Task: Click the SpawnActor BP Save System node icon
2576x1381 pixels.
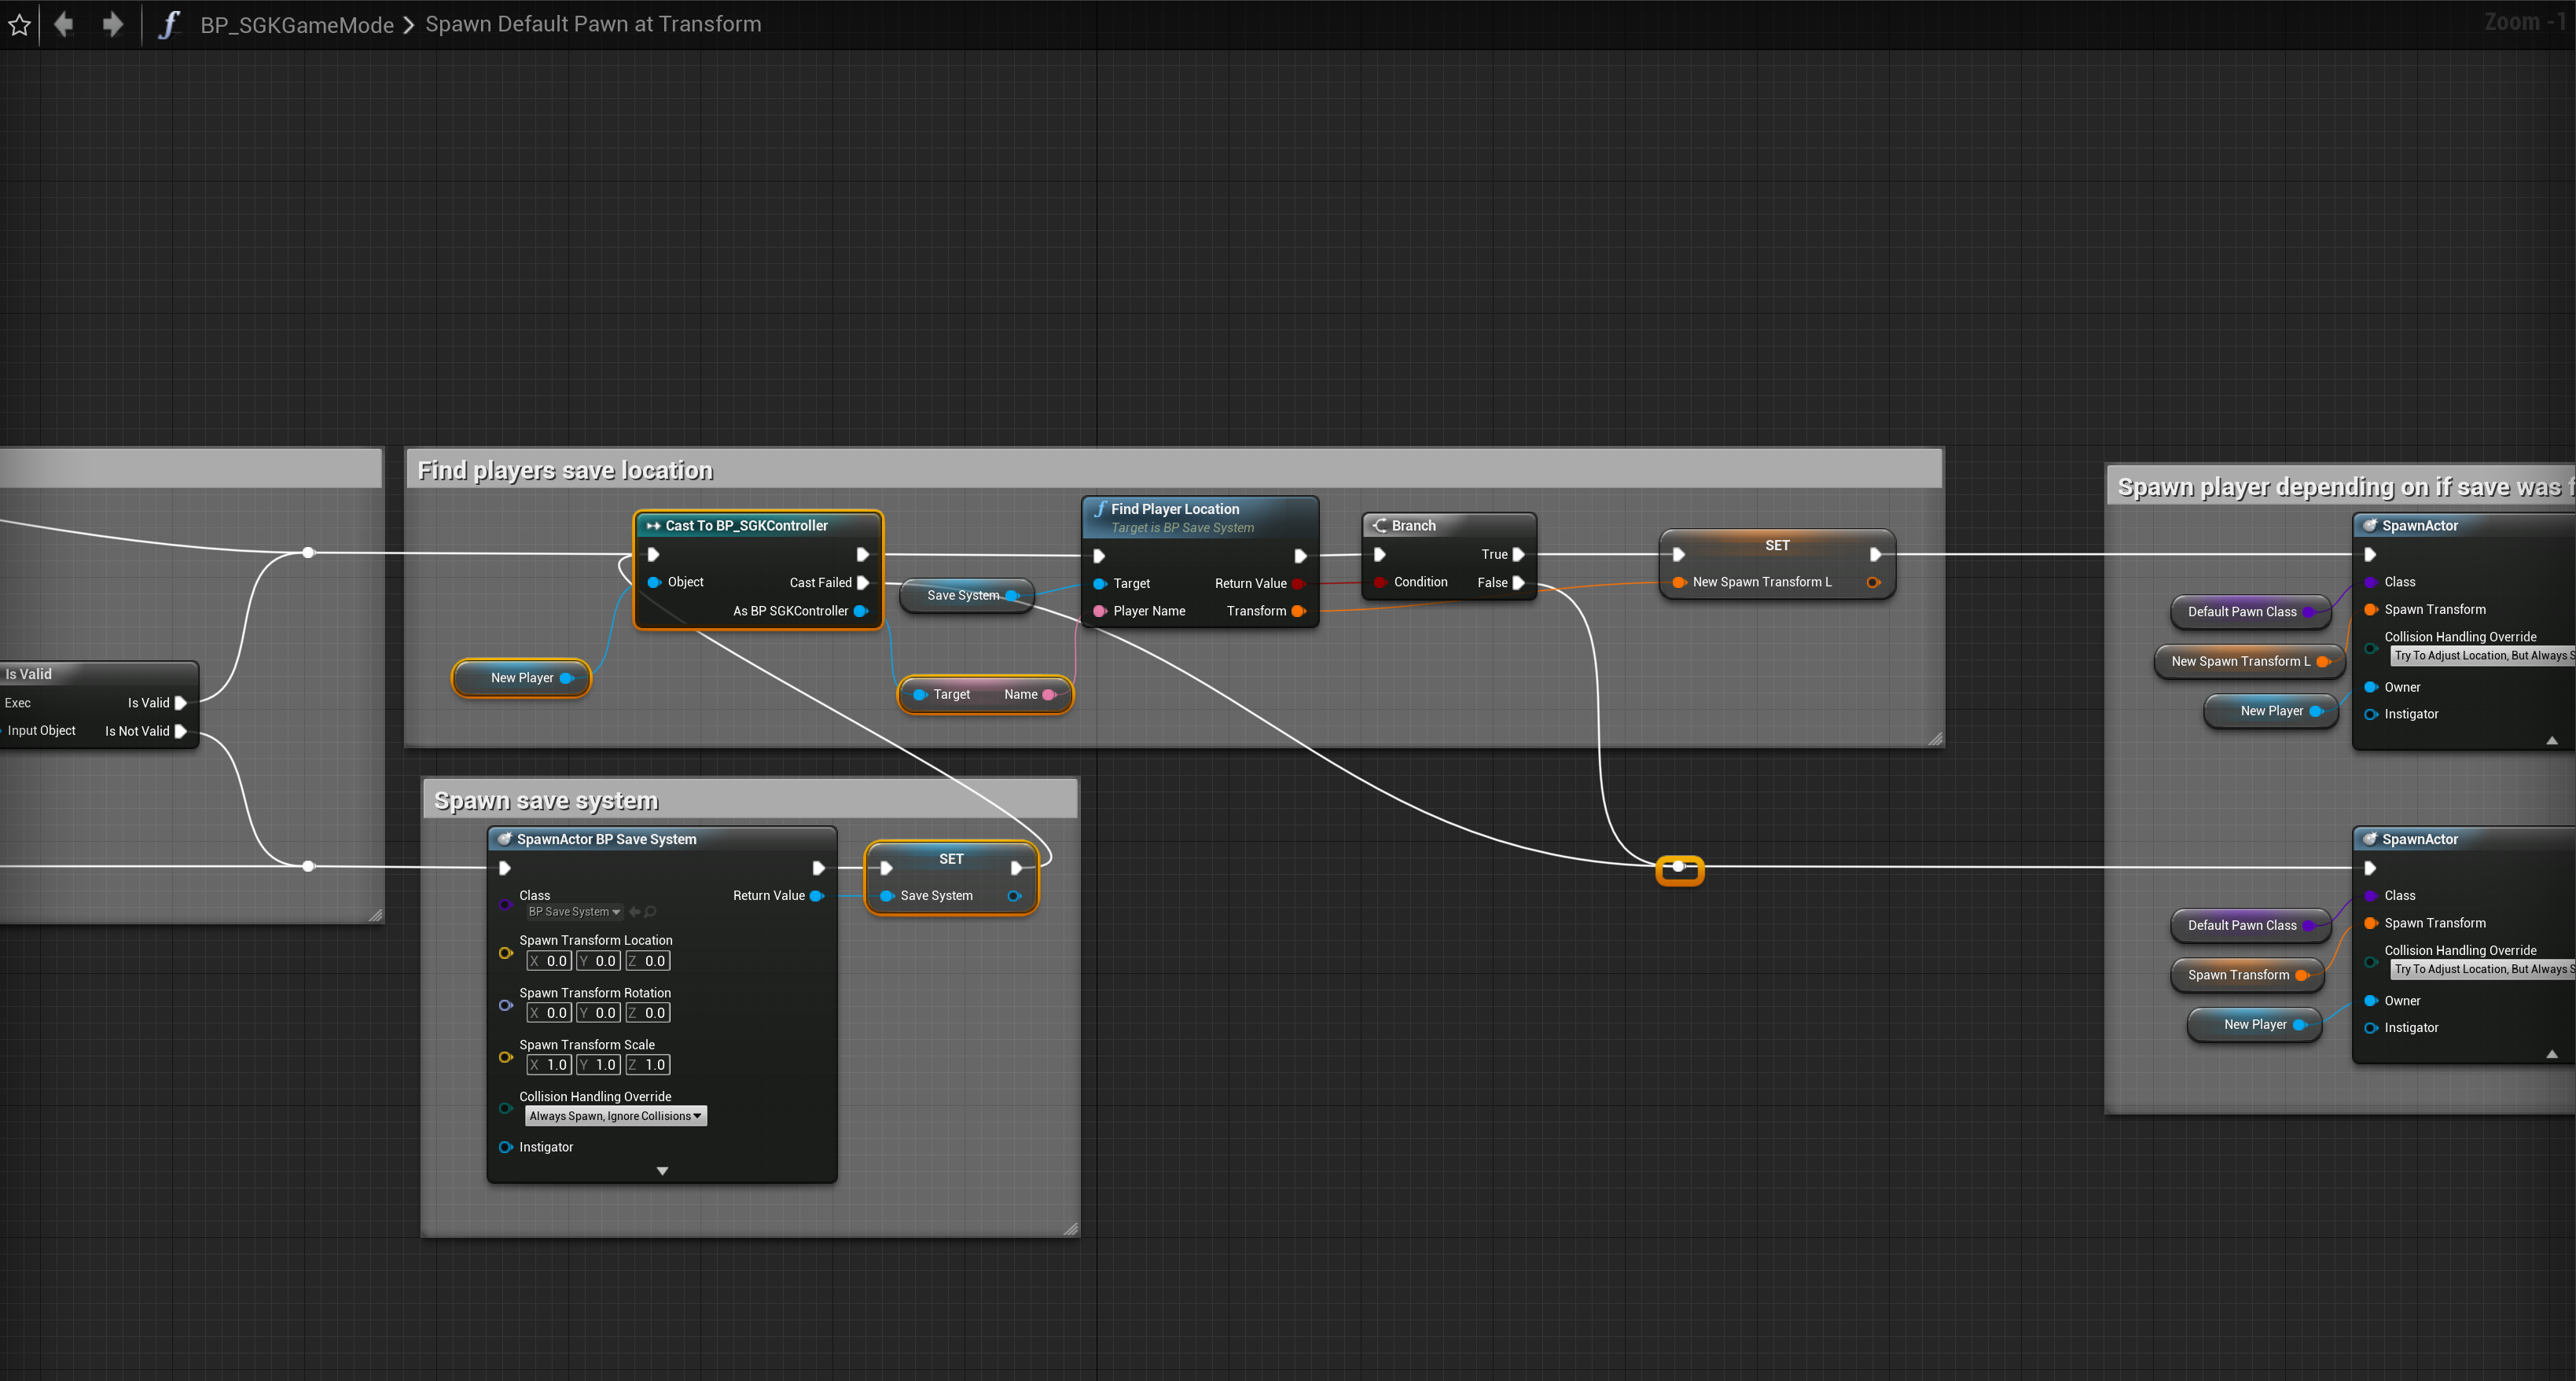Action: (504, 839)
